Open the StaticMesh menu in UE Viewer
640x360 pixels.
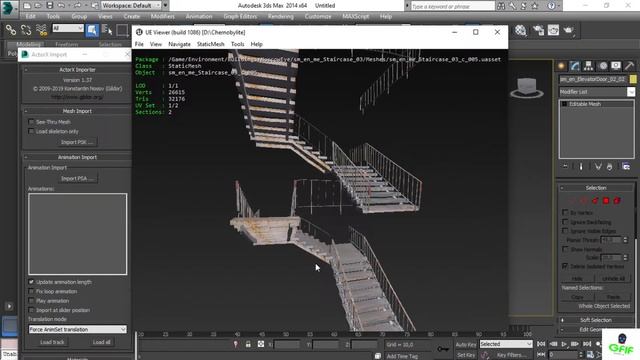pyautogui.click(x=211, y=44)
